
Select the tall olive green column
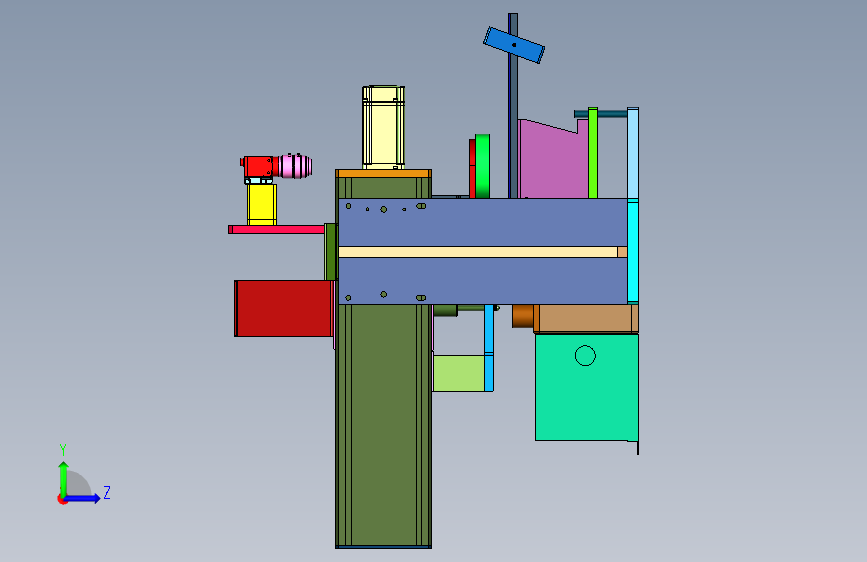click(x=383, y=426)
